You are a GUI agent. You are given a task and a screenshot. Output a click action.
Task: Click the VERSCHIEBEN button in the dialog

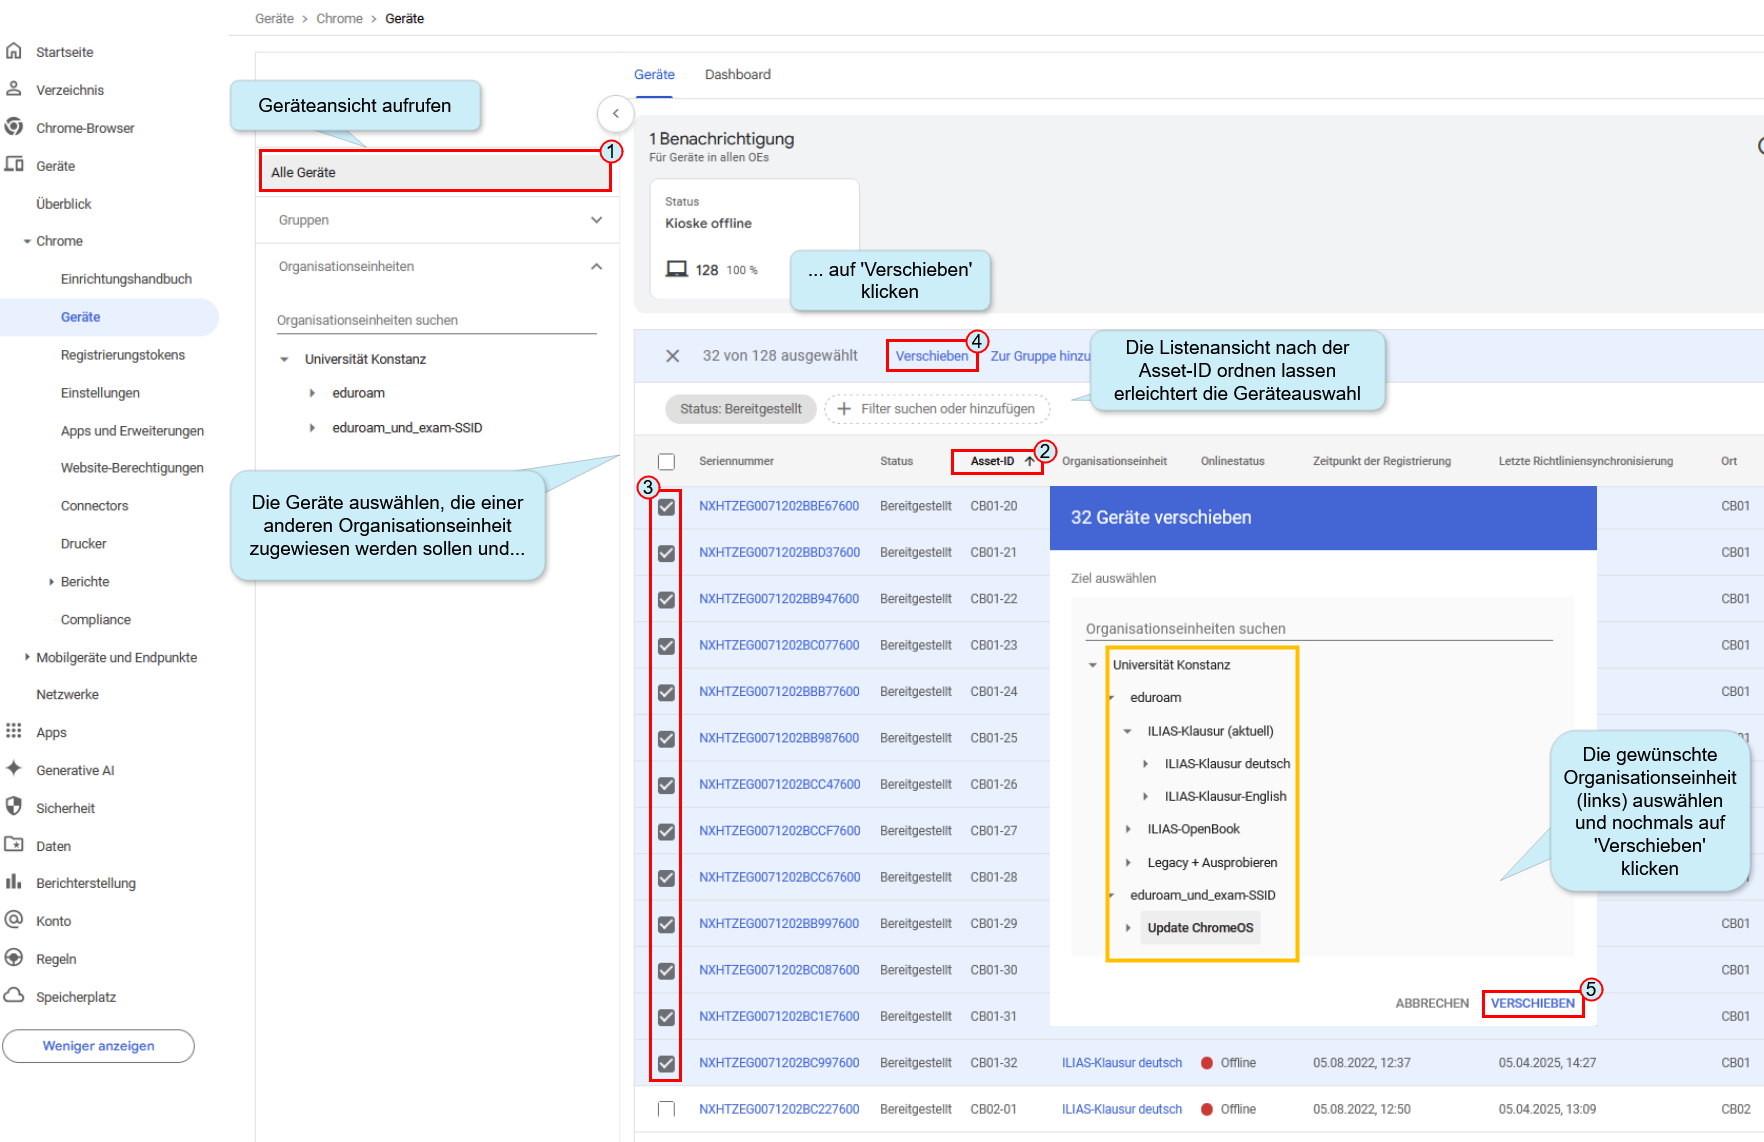coord(1533,1004)
